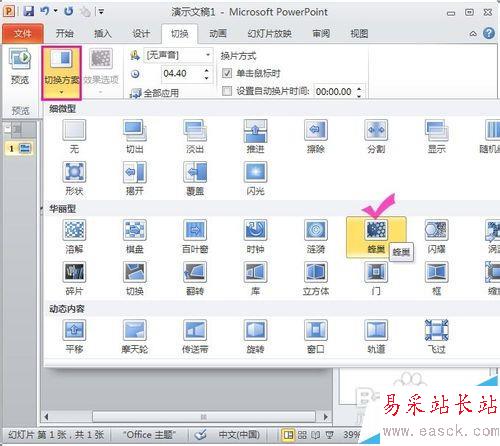The width and height of the screenshot is (500, 446).
Task: Switch to the 插入 Insert tab
Action: tap(102, 34)
